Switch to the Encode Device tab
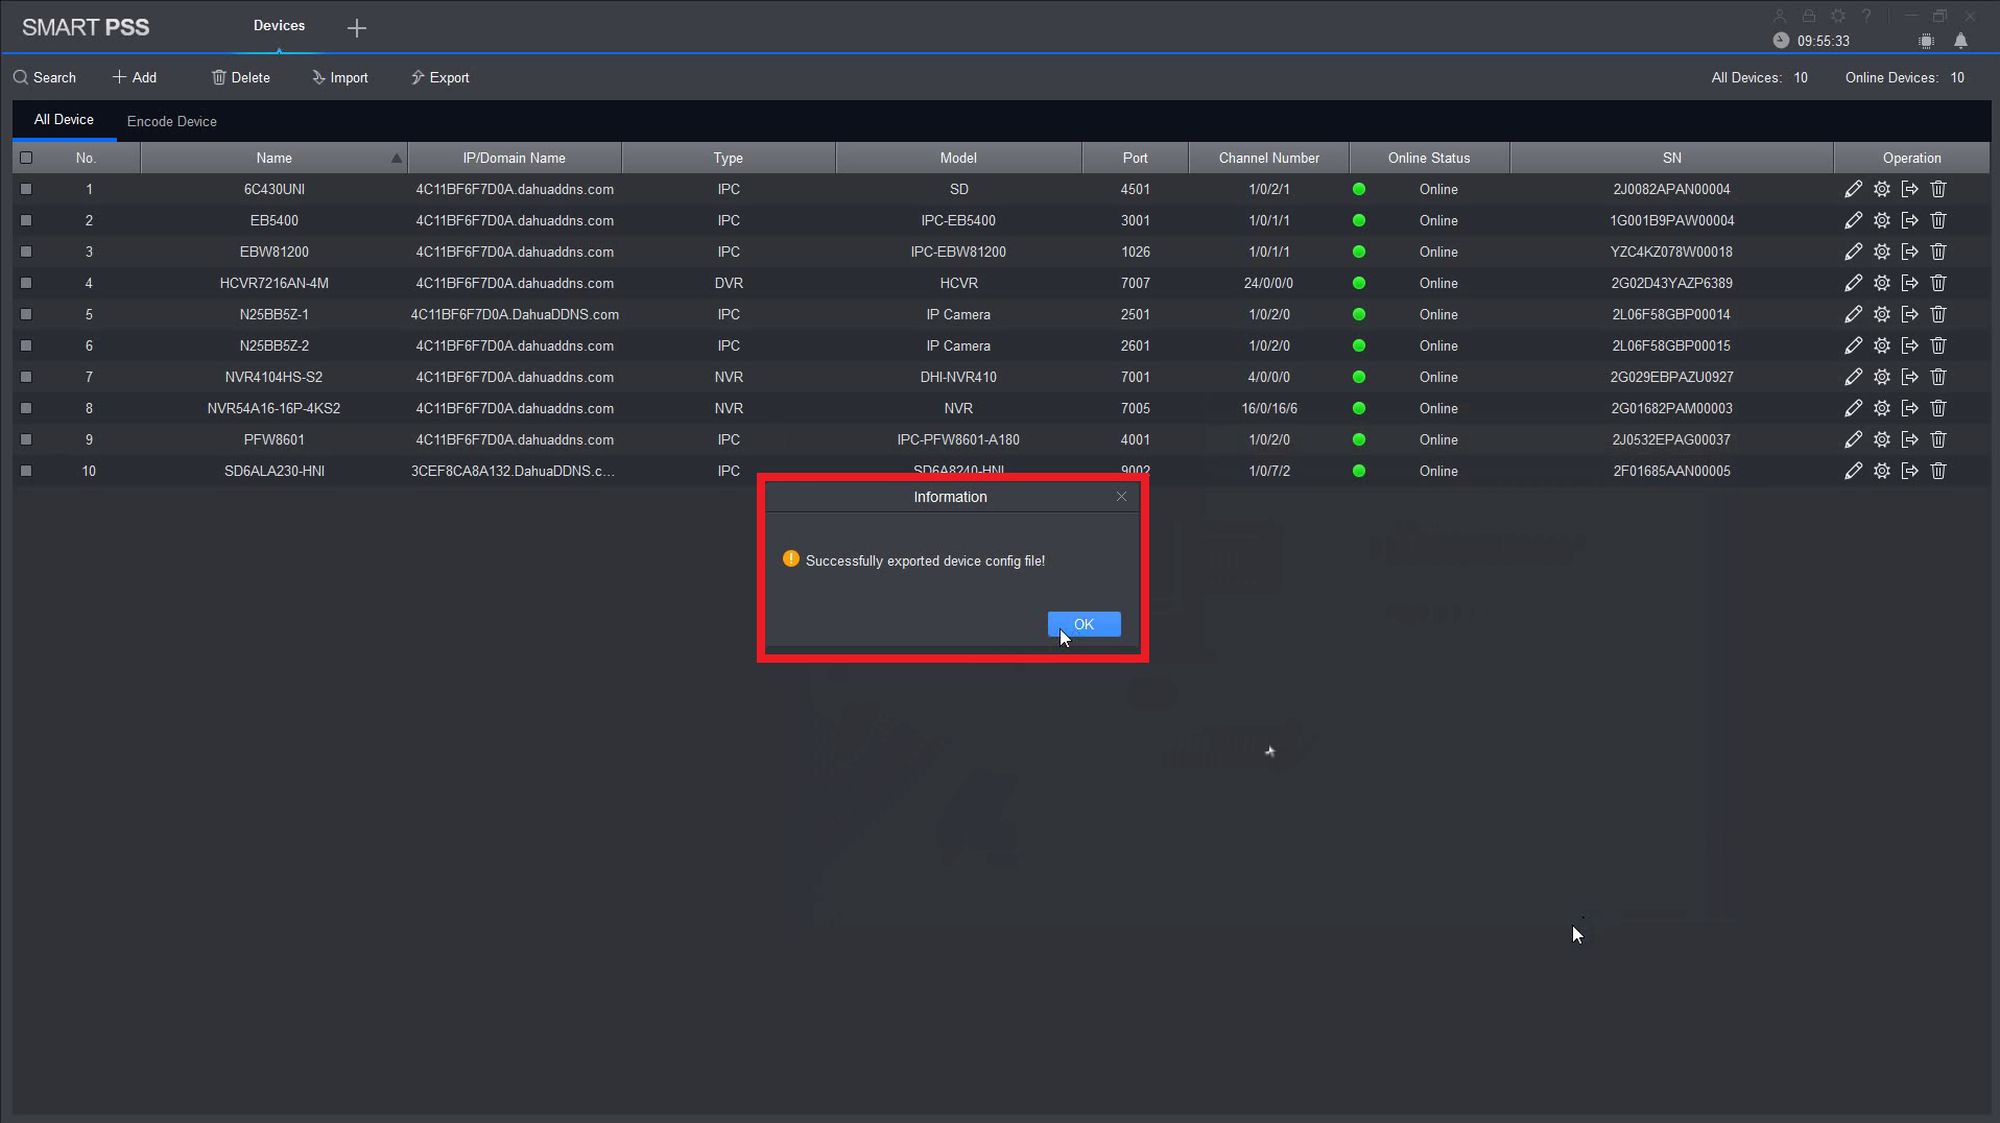Screen dimensions: 2000x1123 click(171, 121)
